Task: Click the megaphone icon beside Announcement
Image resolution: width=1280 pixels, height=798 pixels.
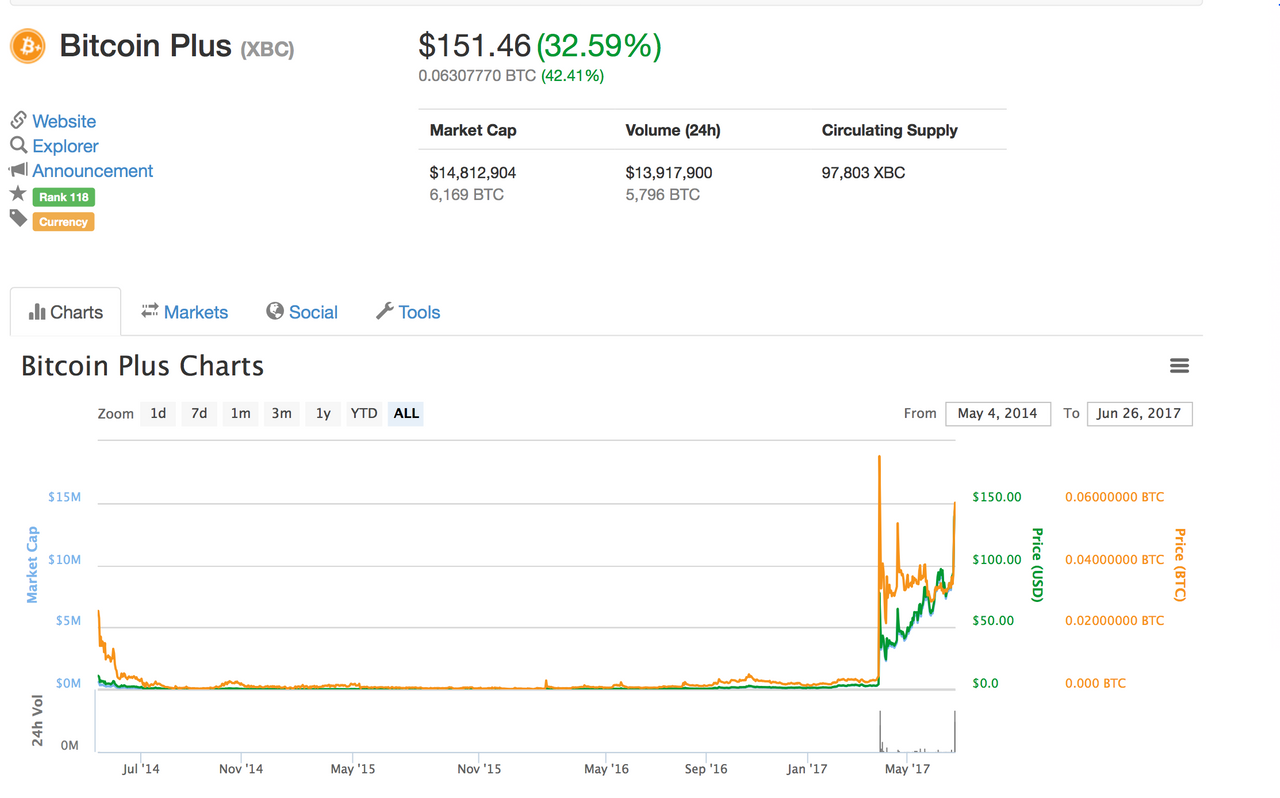Action: [18, 170]
